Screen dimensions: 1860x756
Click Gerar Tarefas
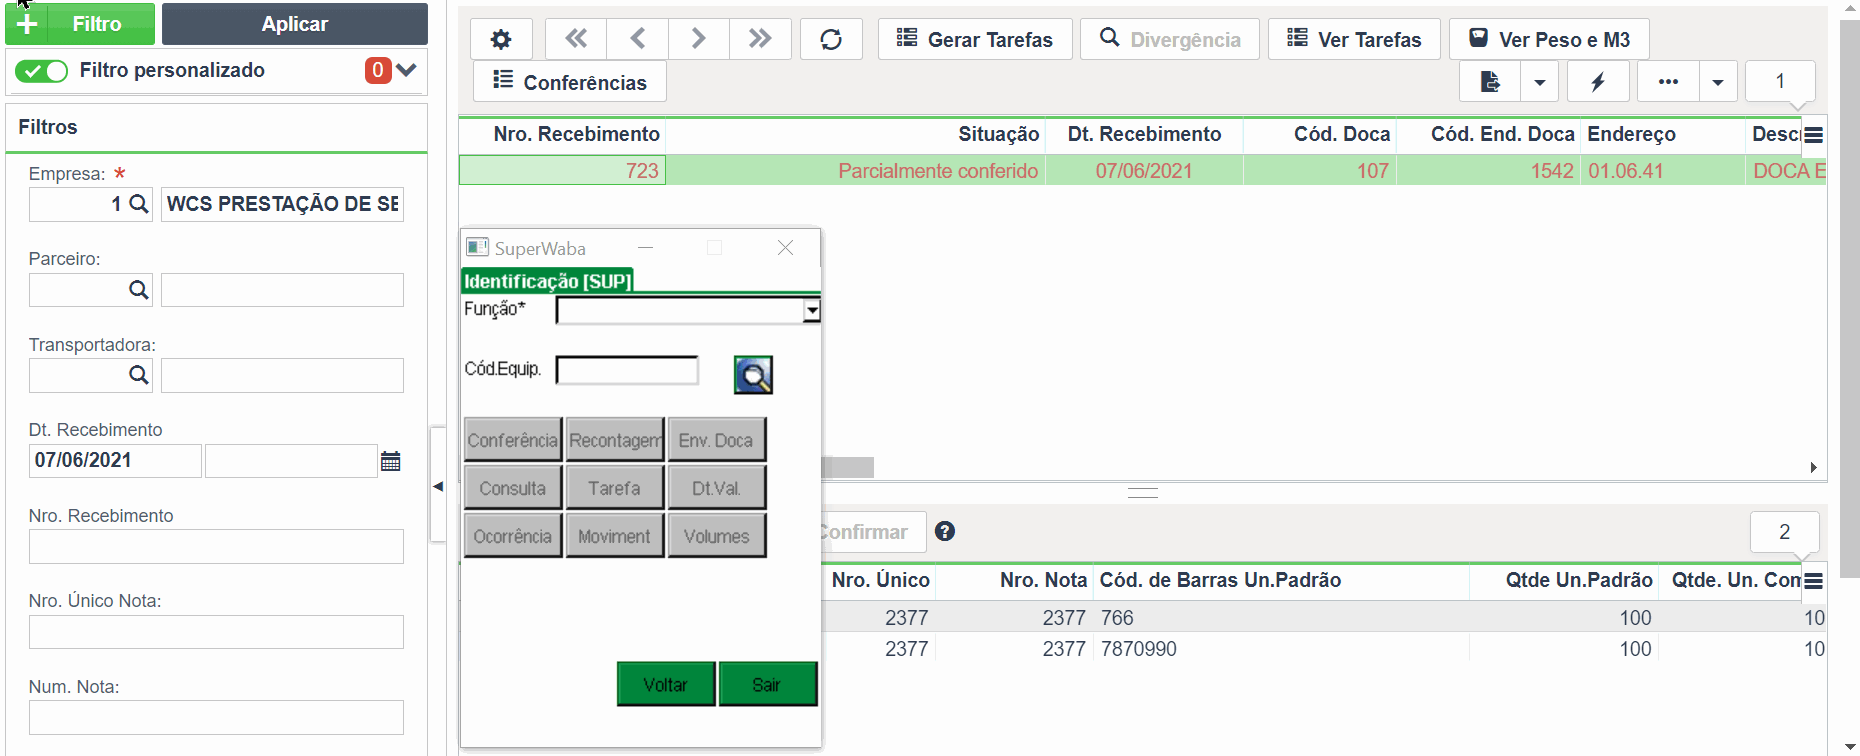pos(975,39)
